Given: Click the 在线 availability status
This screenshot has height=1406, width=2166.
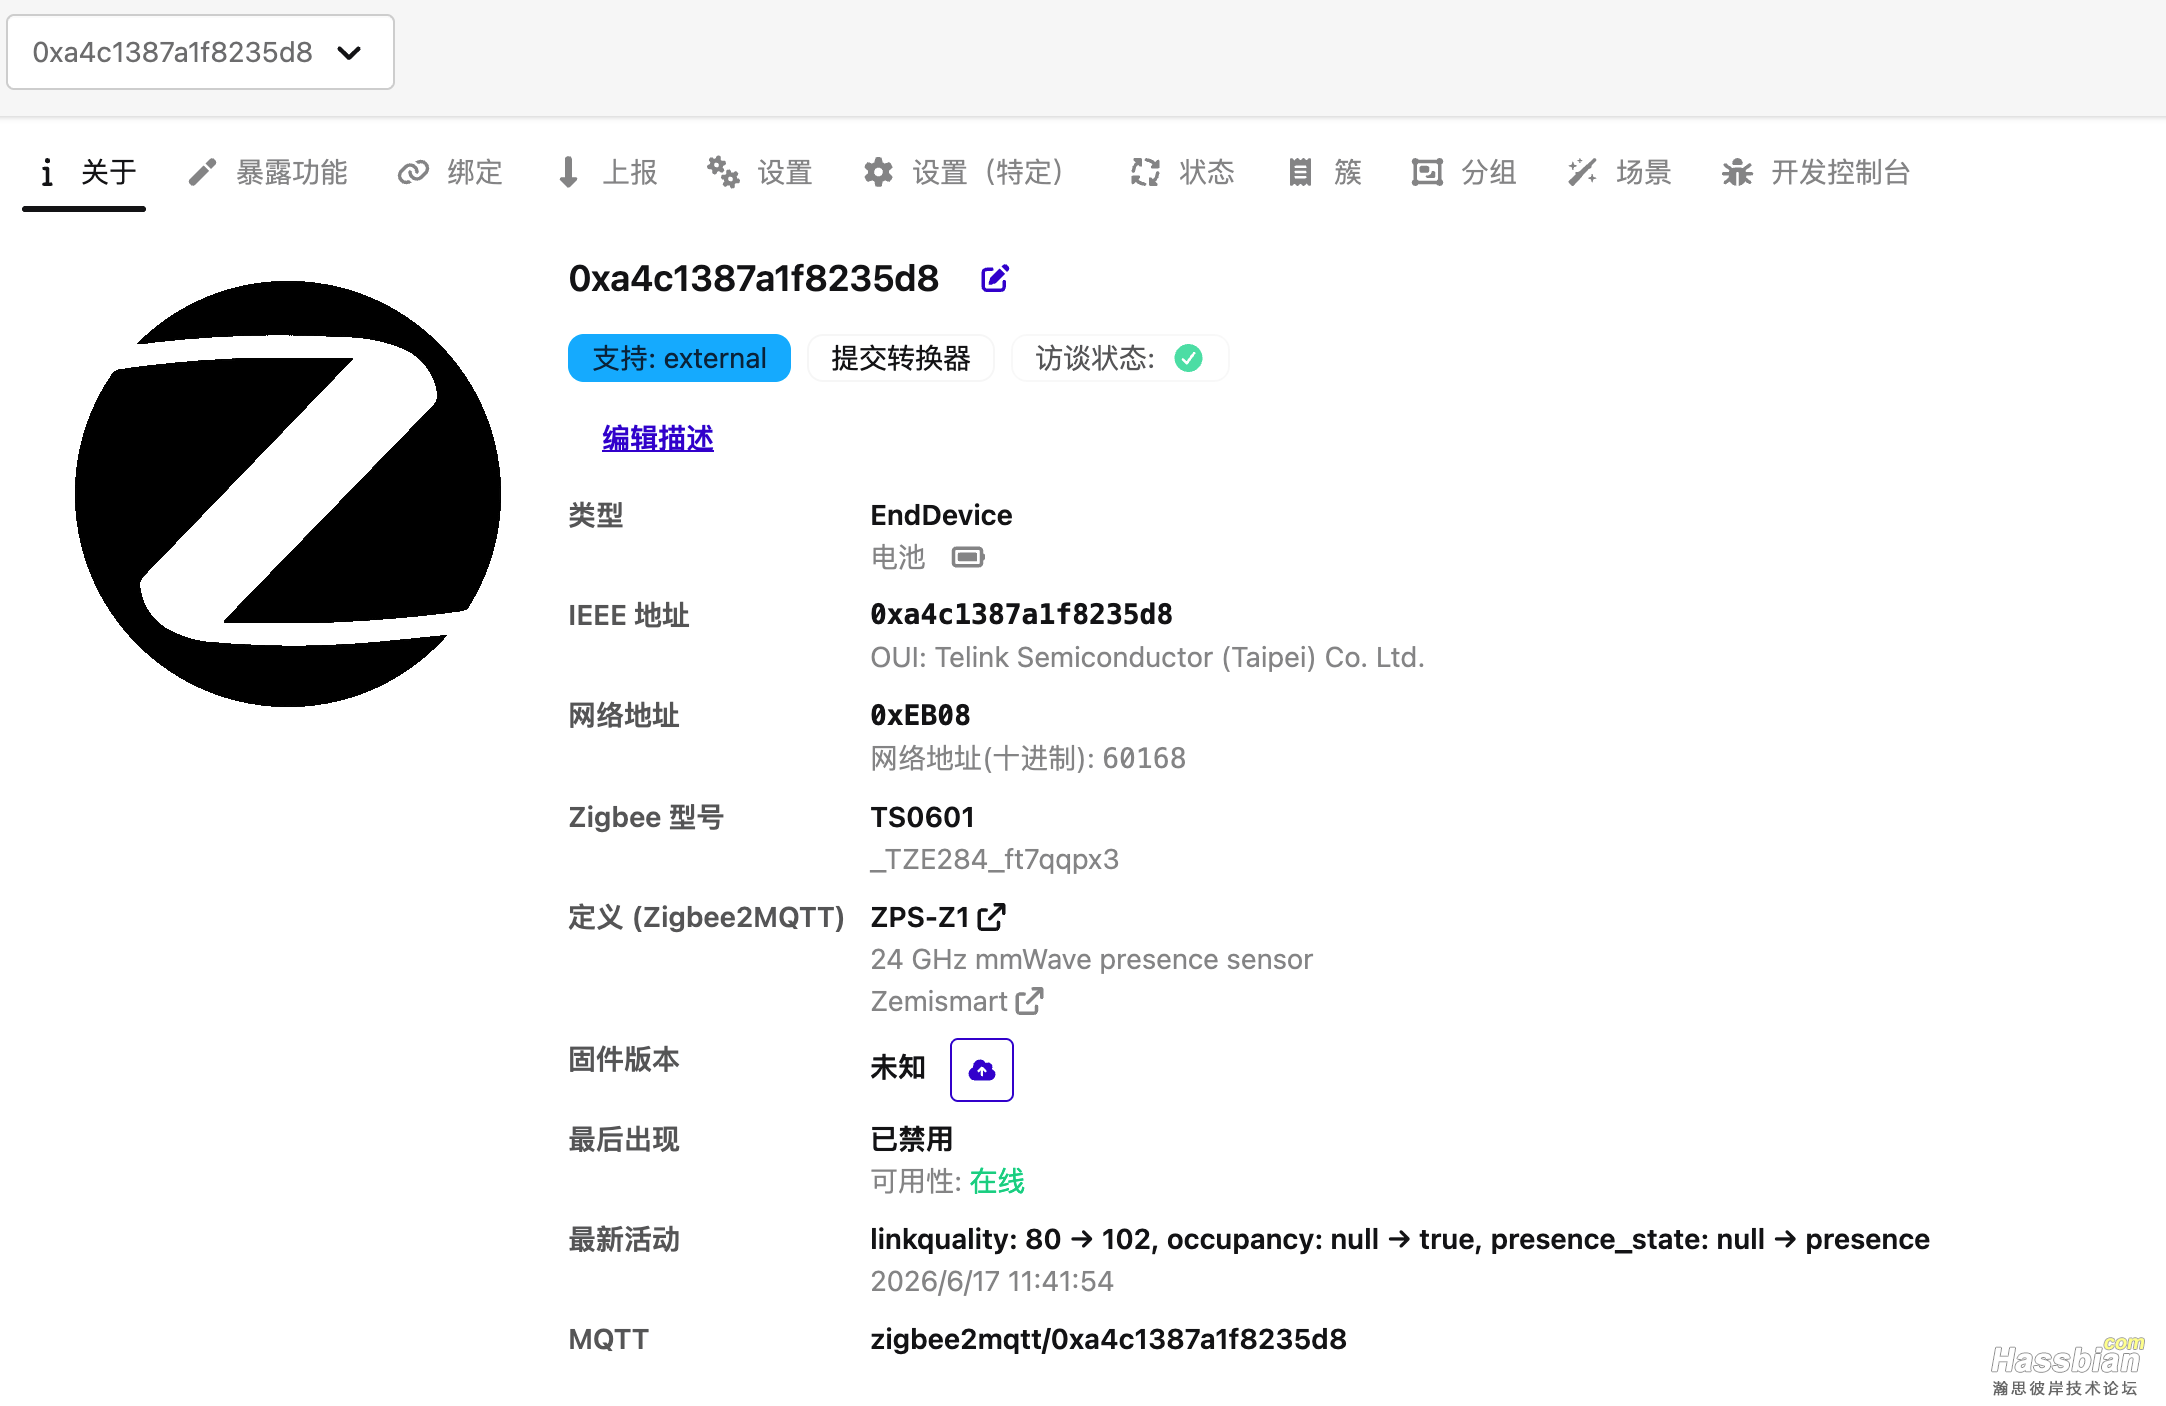Looking at the screenshot, I should pyautogui.click(x=997, y=1181).
